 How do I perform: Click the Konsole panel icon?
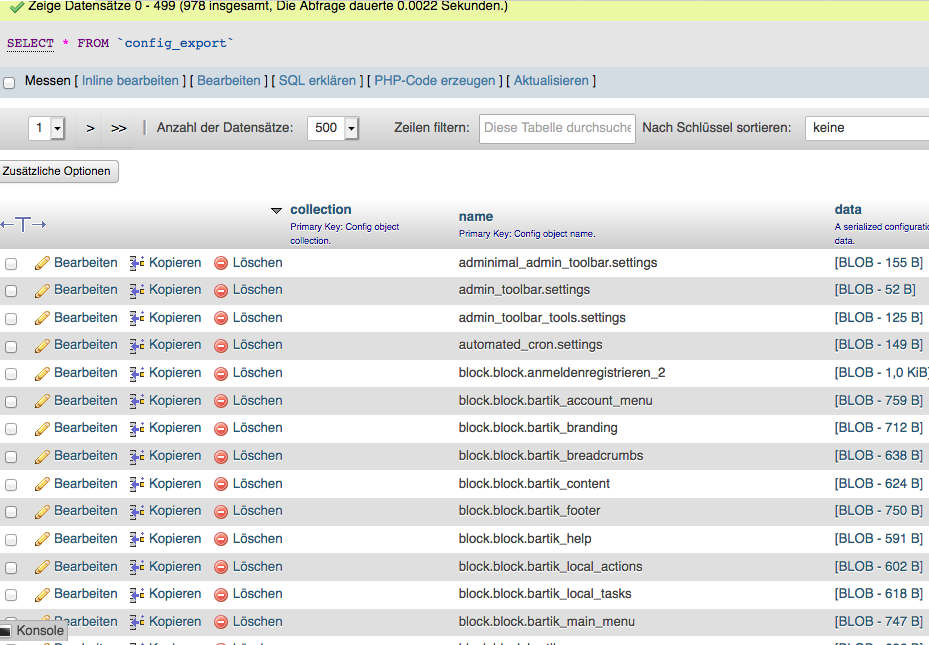(6, 631)
